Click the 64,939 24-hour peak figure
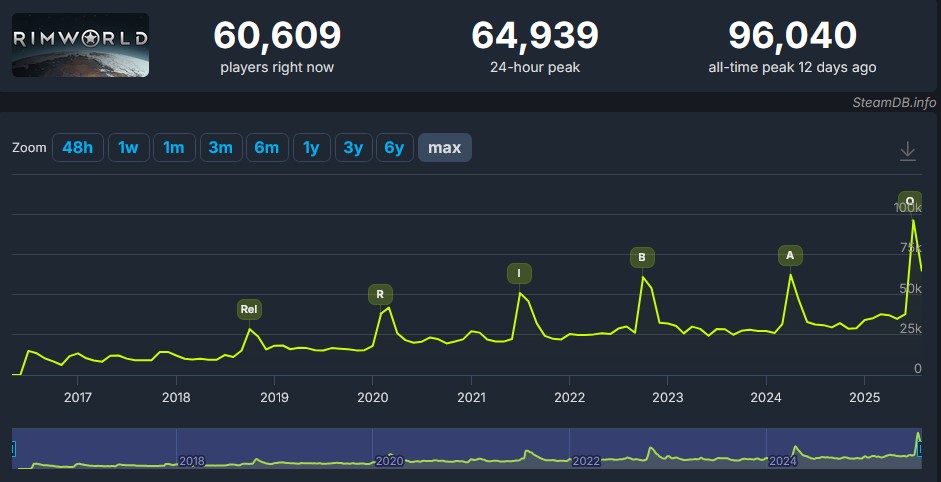The image size is (941, 482). click(x=535, y=36)
